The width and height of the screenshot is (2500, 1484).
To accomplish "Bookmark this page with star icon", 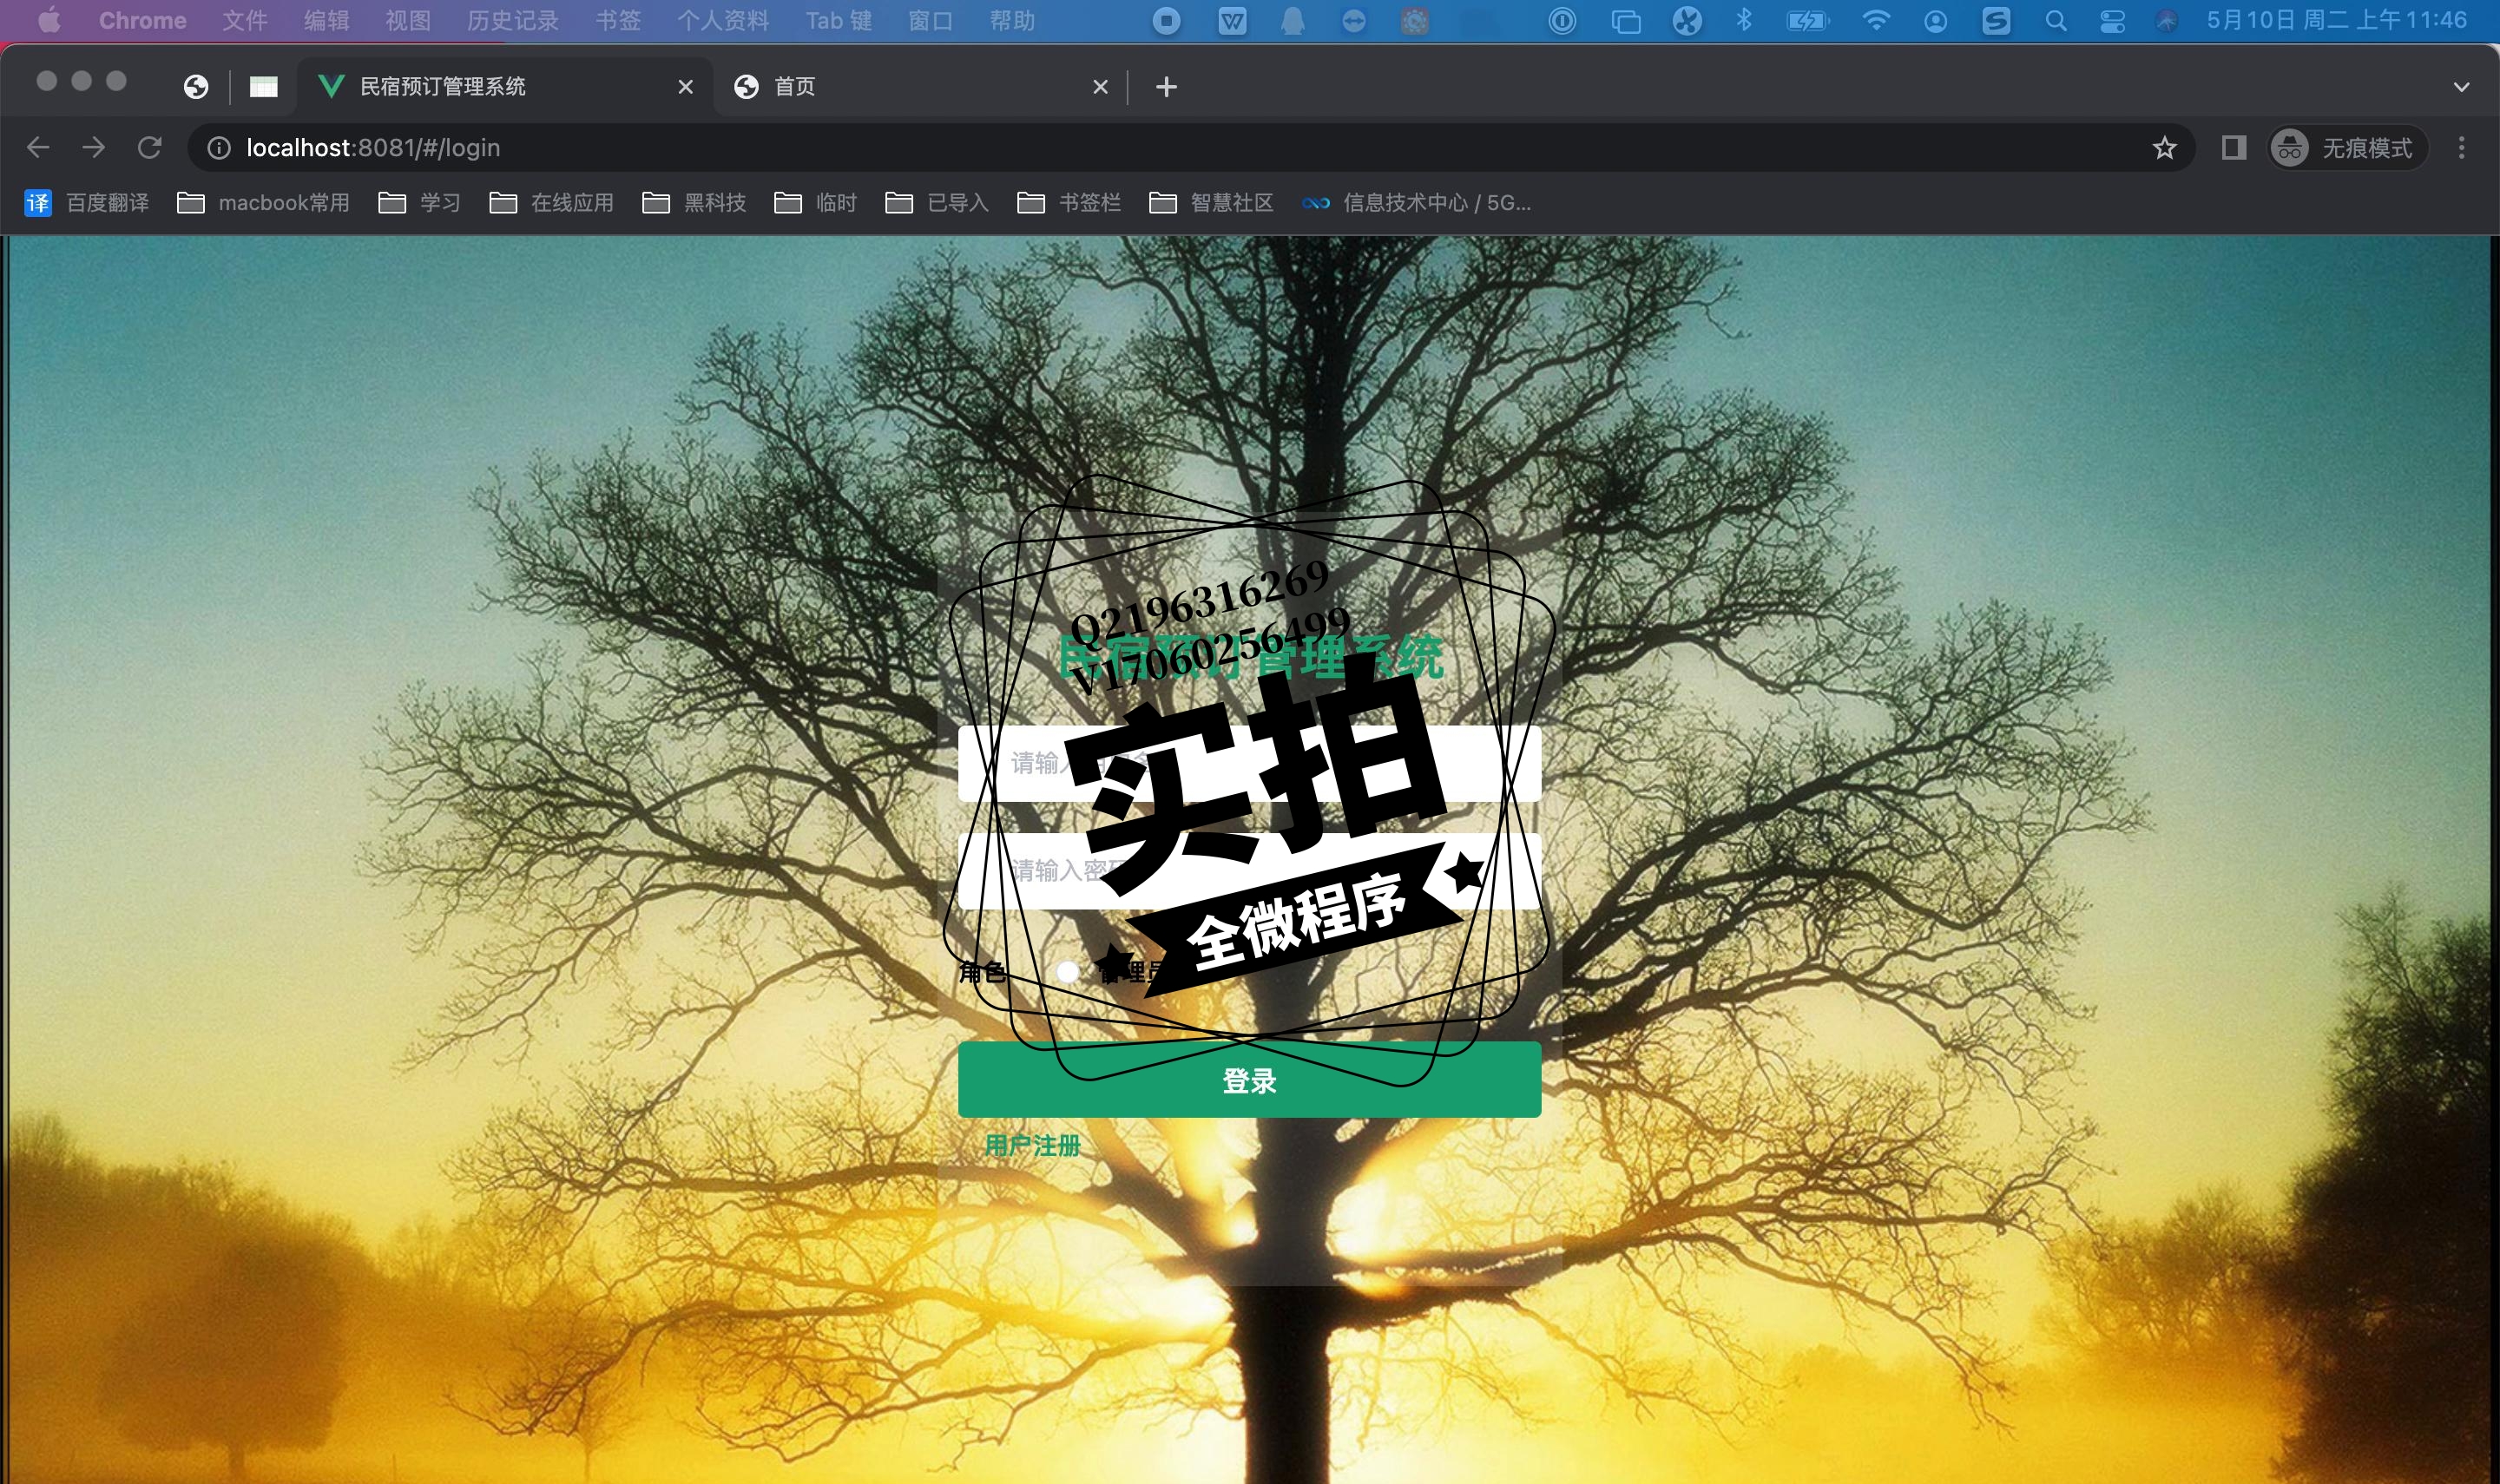I will pos(2164,148).
